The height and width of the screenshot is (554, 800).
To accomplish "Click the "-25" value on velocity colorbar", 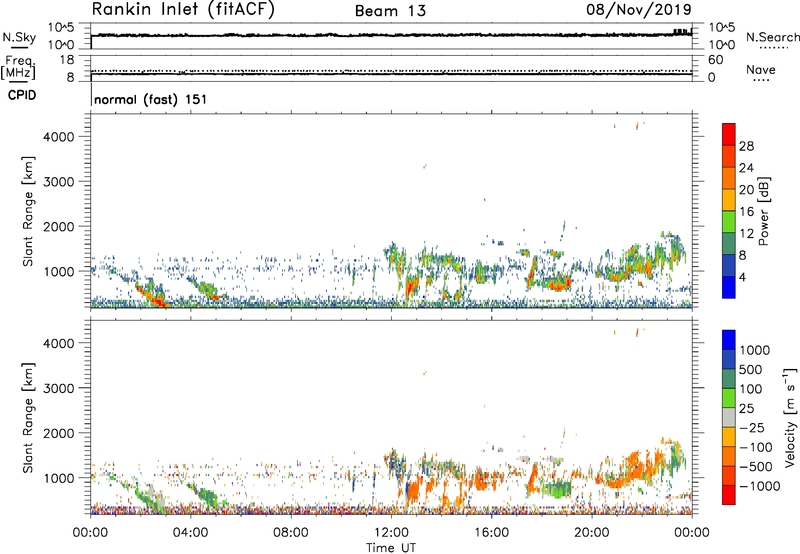I will (752, 428).
